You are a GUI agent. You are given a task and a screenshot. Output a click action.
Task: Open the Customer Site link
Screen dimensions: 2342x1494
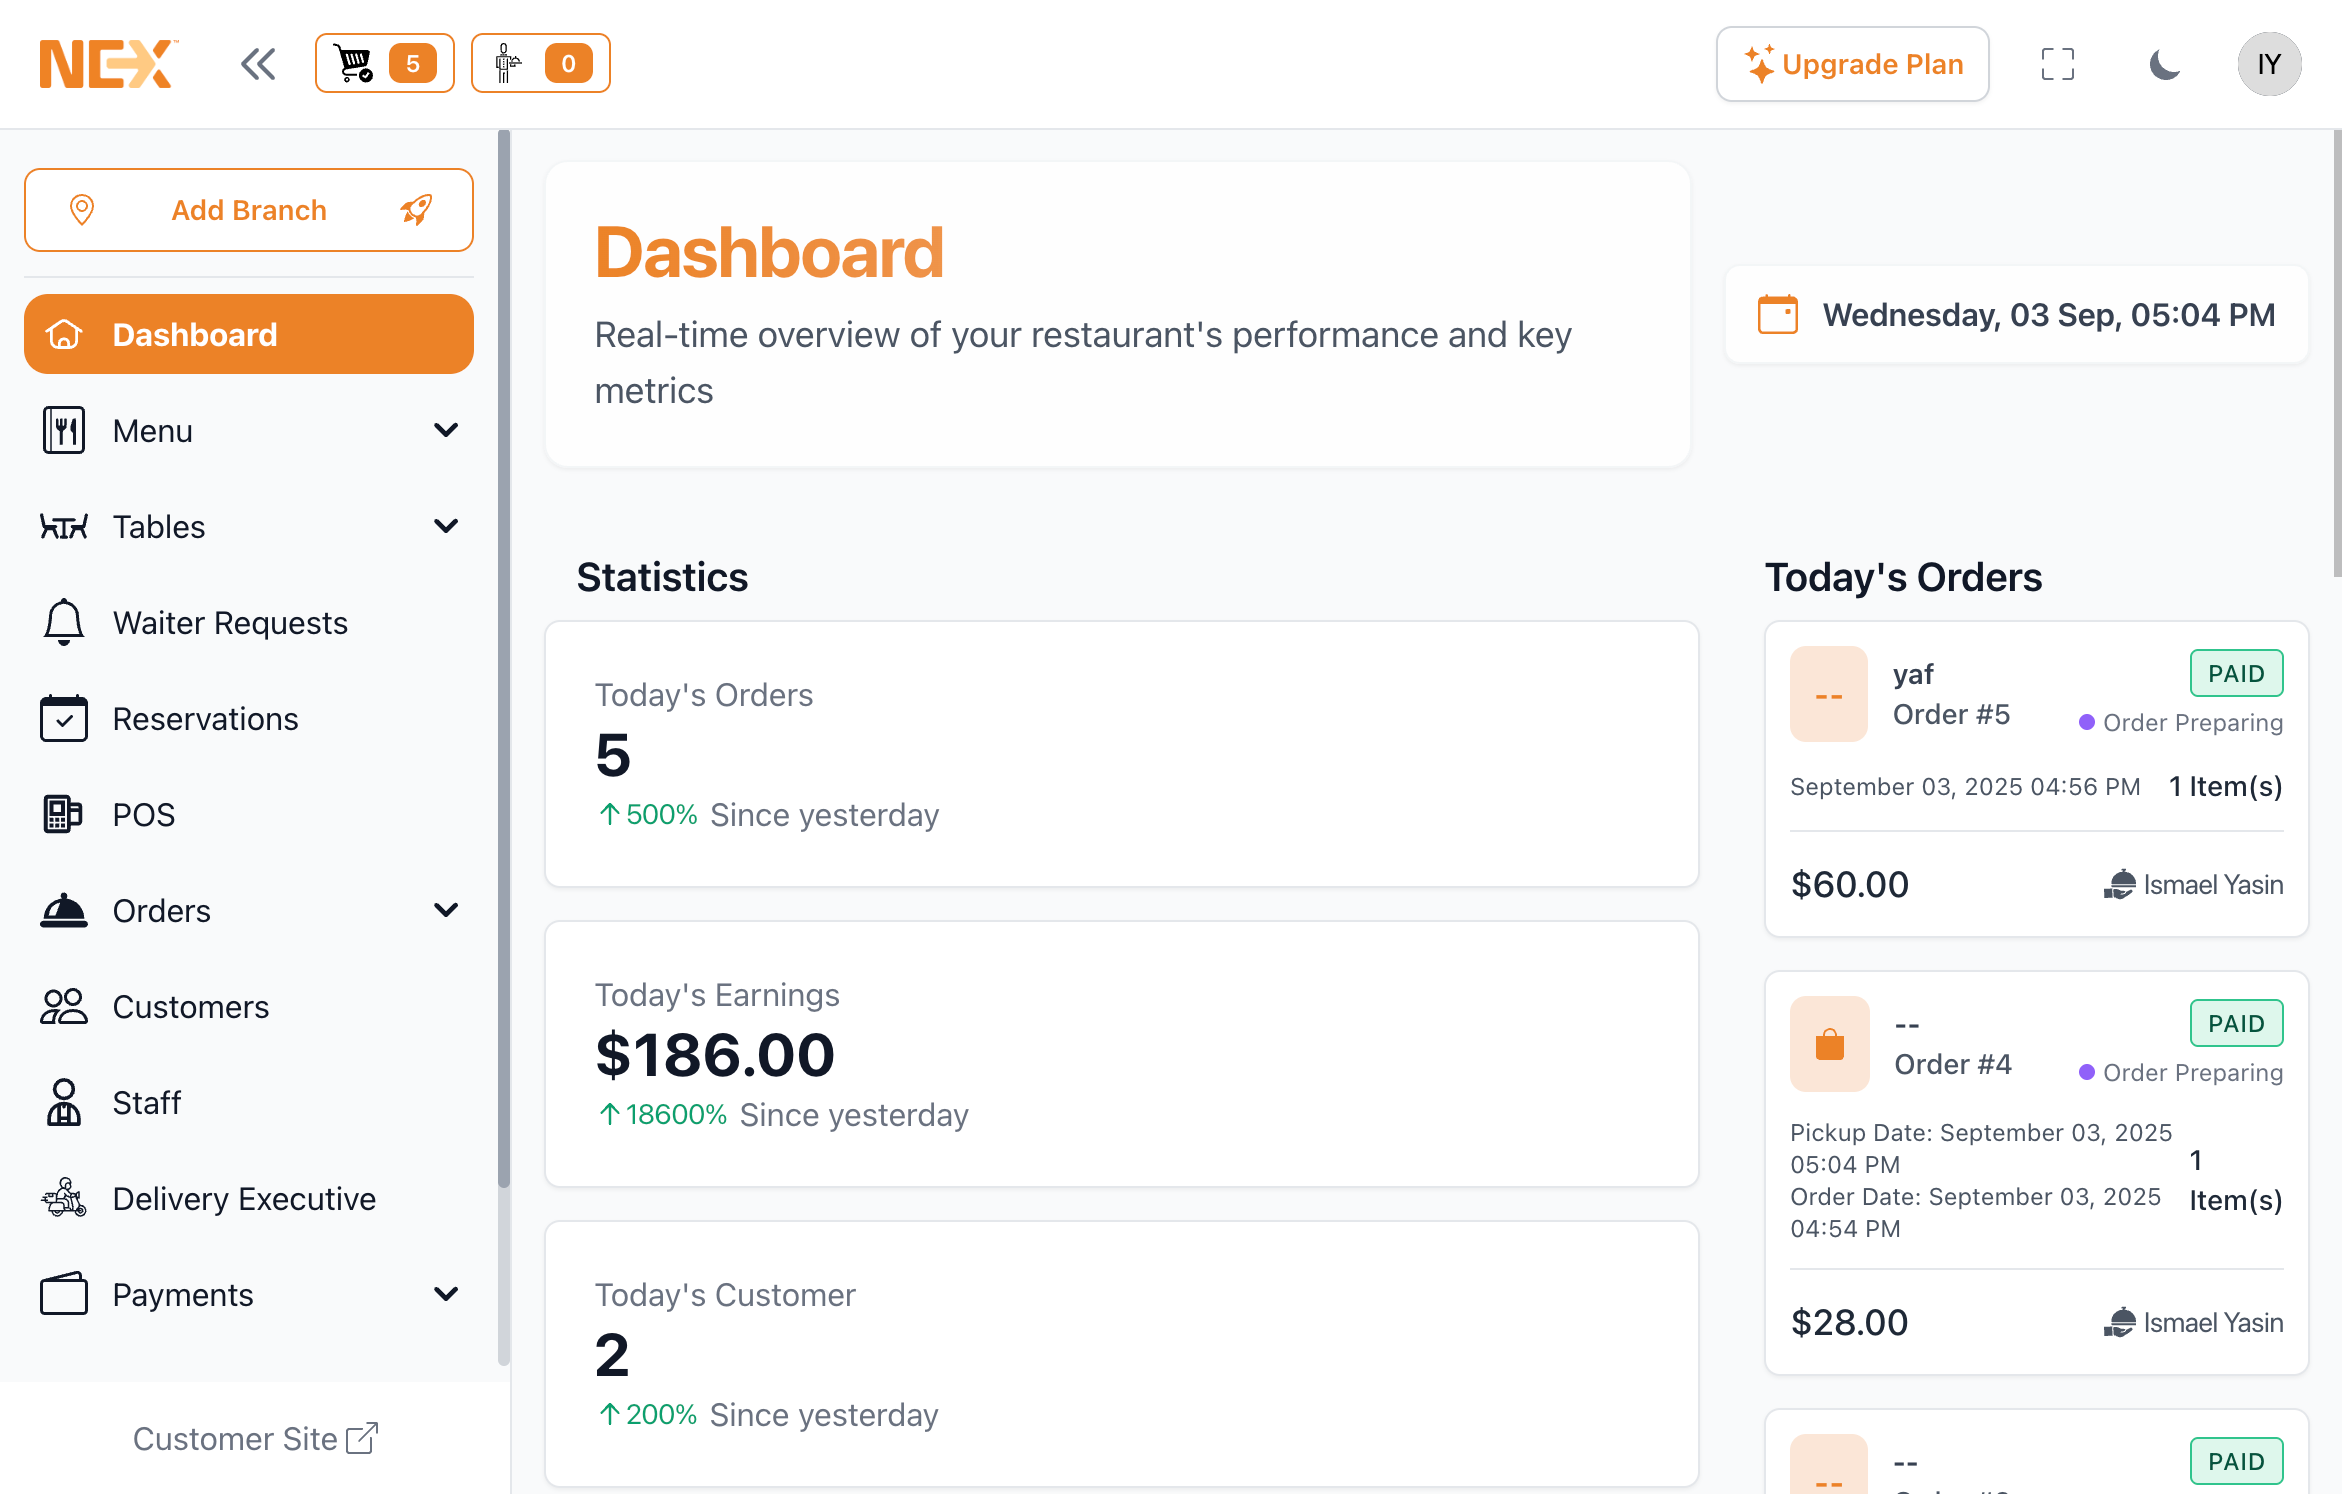[x=255, y=1438]
